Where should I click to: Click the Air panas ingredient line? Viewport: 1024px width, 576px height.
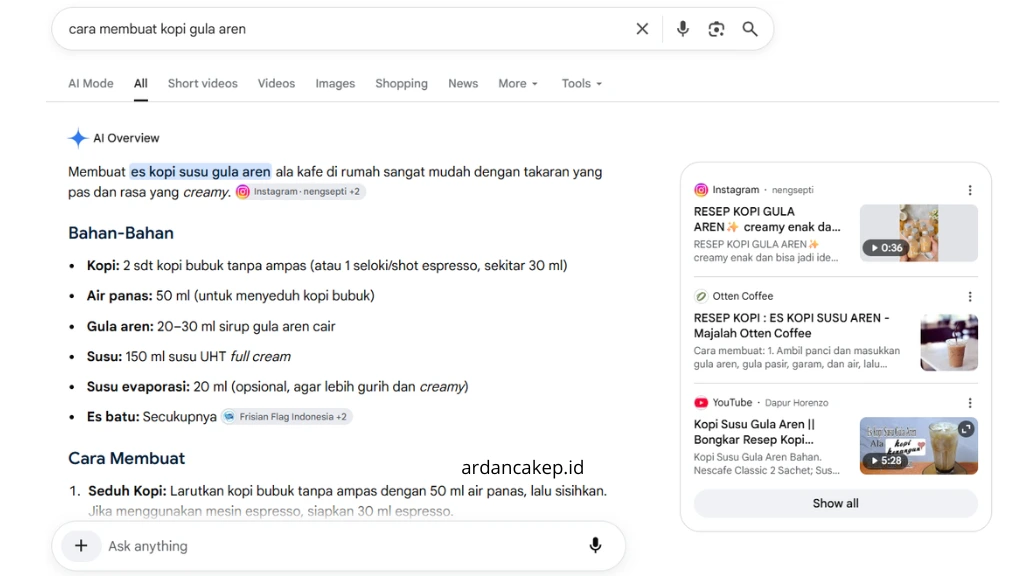tap(231, 296)
